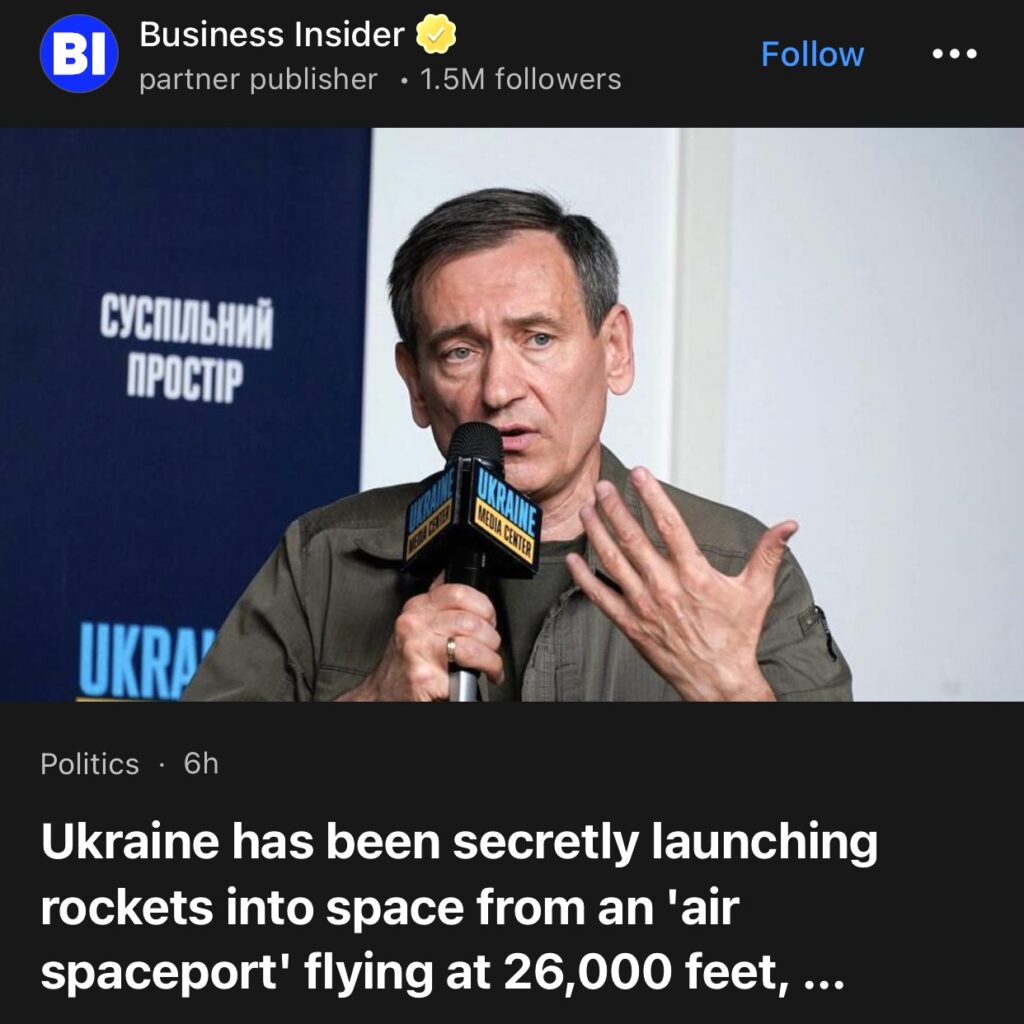
Task: Open the Ukraine rockets article headline
Action: pyautogui.click(x=458, y=907)
